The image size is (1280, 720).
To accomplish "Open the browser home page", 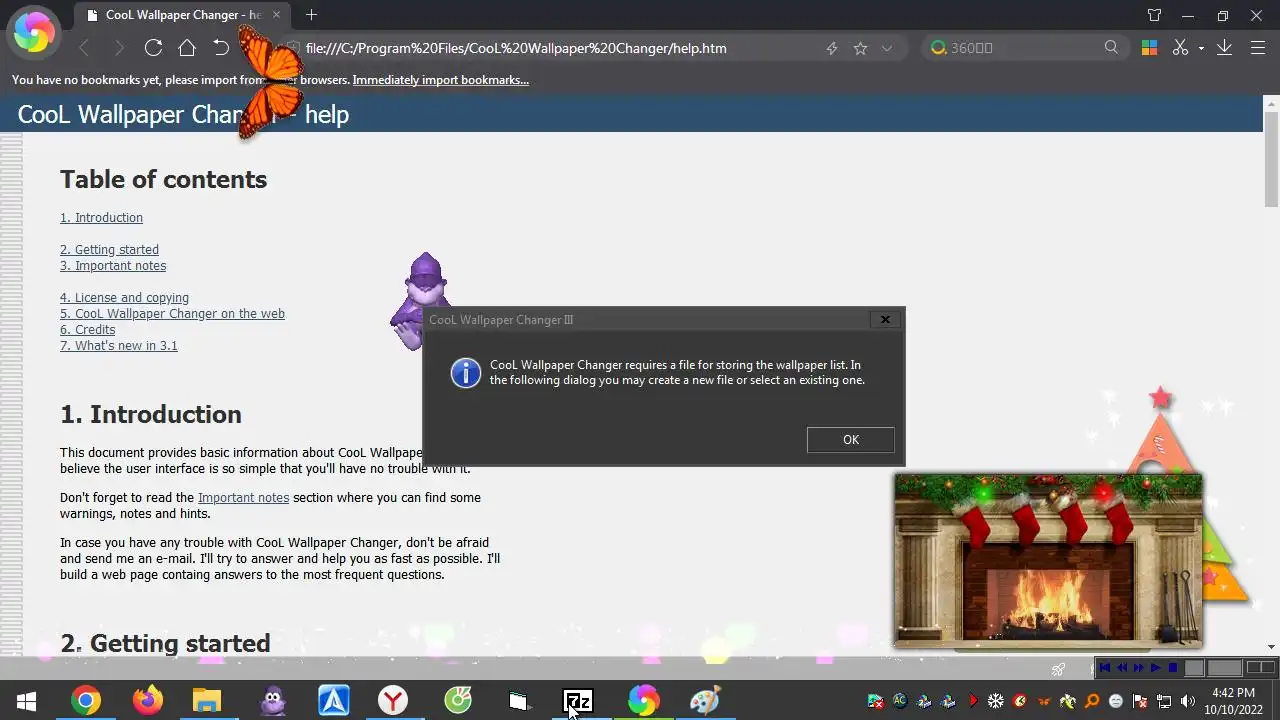I will coord(187,48).
